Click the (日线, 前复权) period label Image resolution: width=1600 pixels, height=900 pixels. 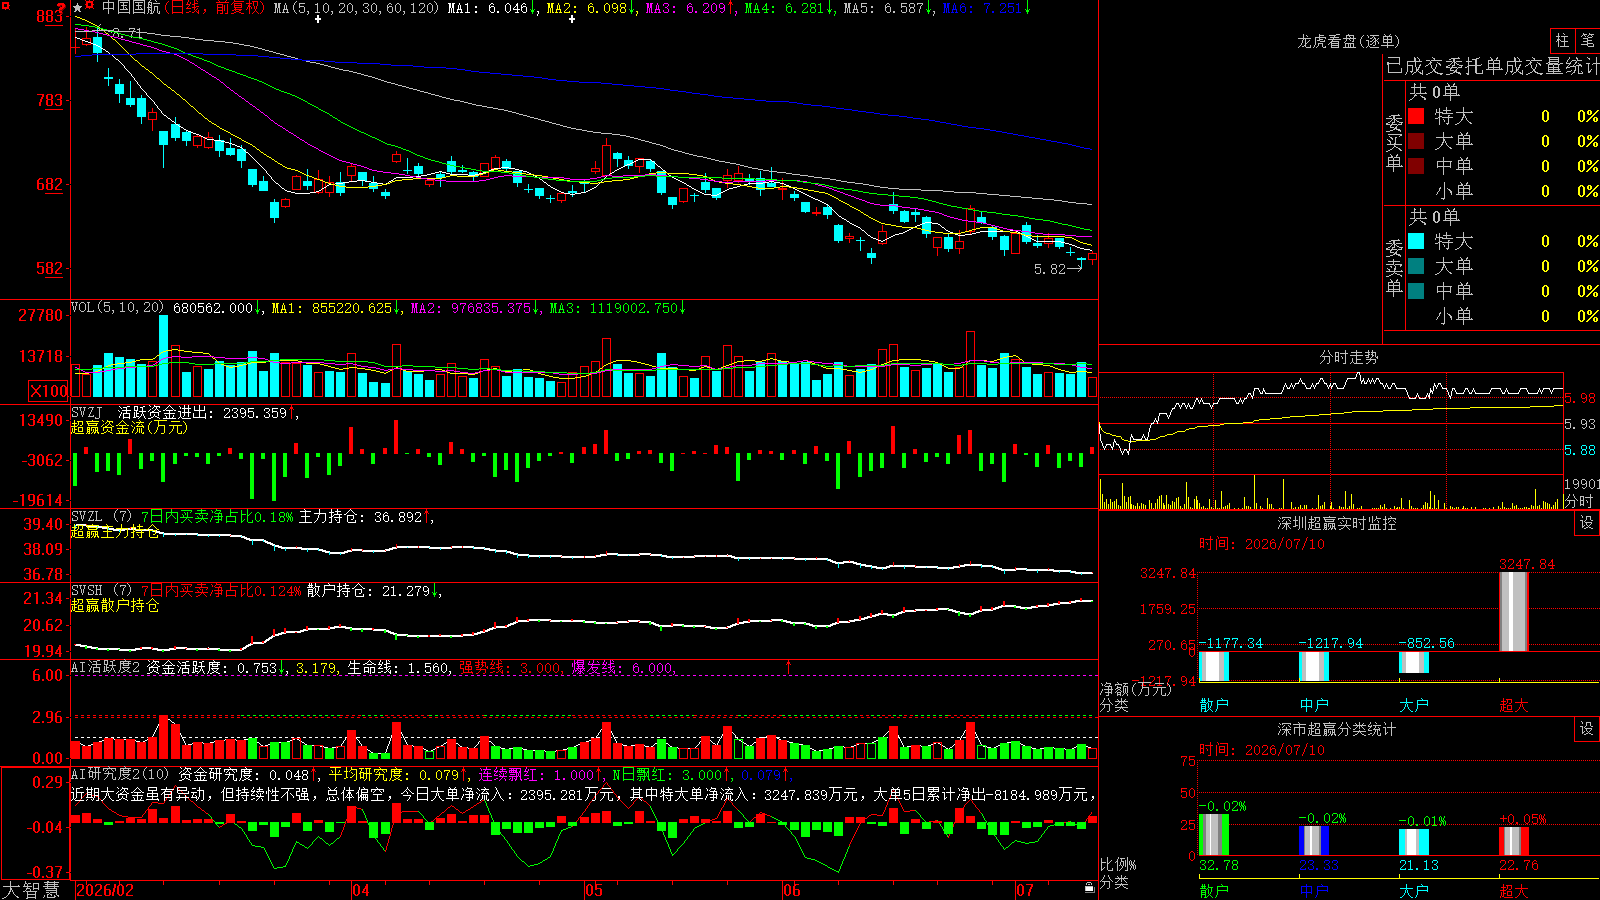(215, 8)
